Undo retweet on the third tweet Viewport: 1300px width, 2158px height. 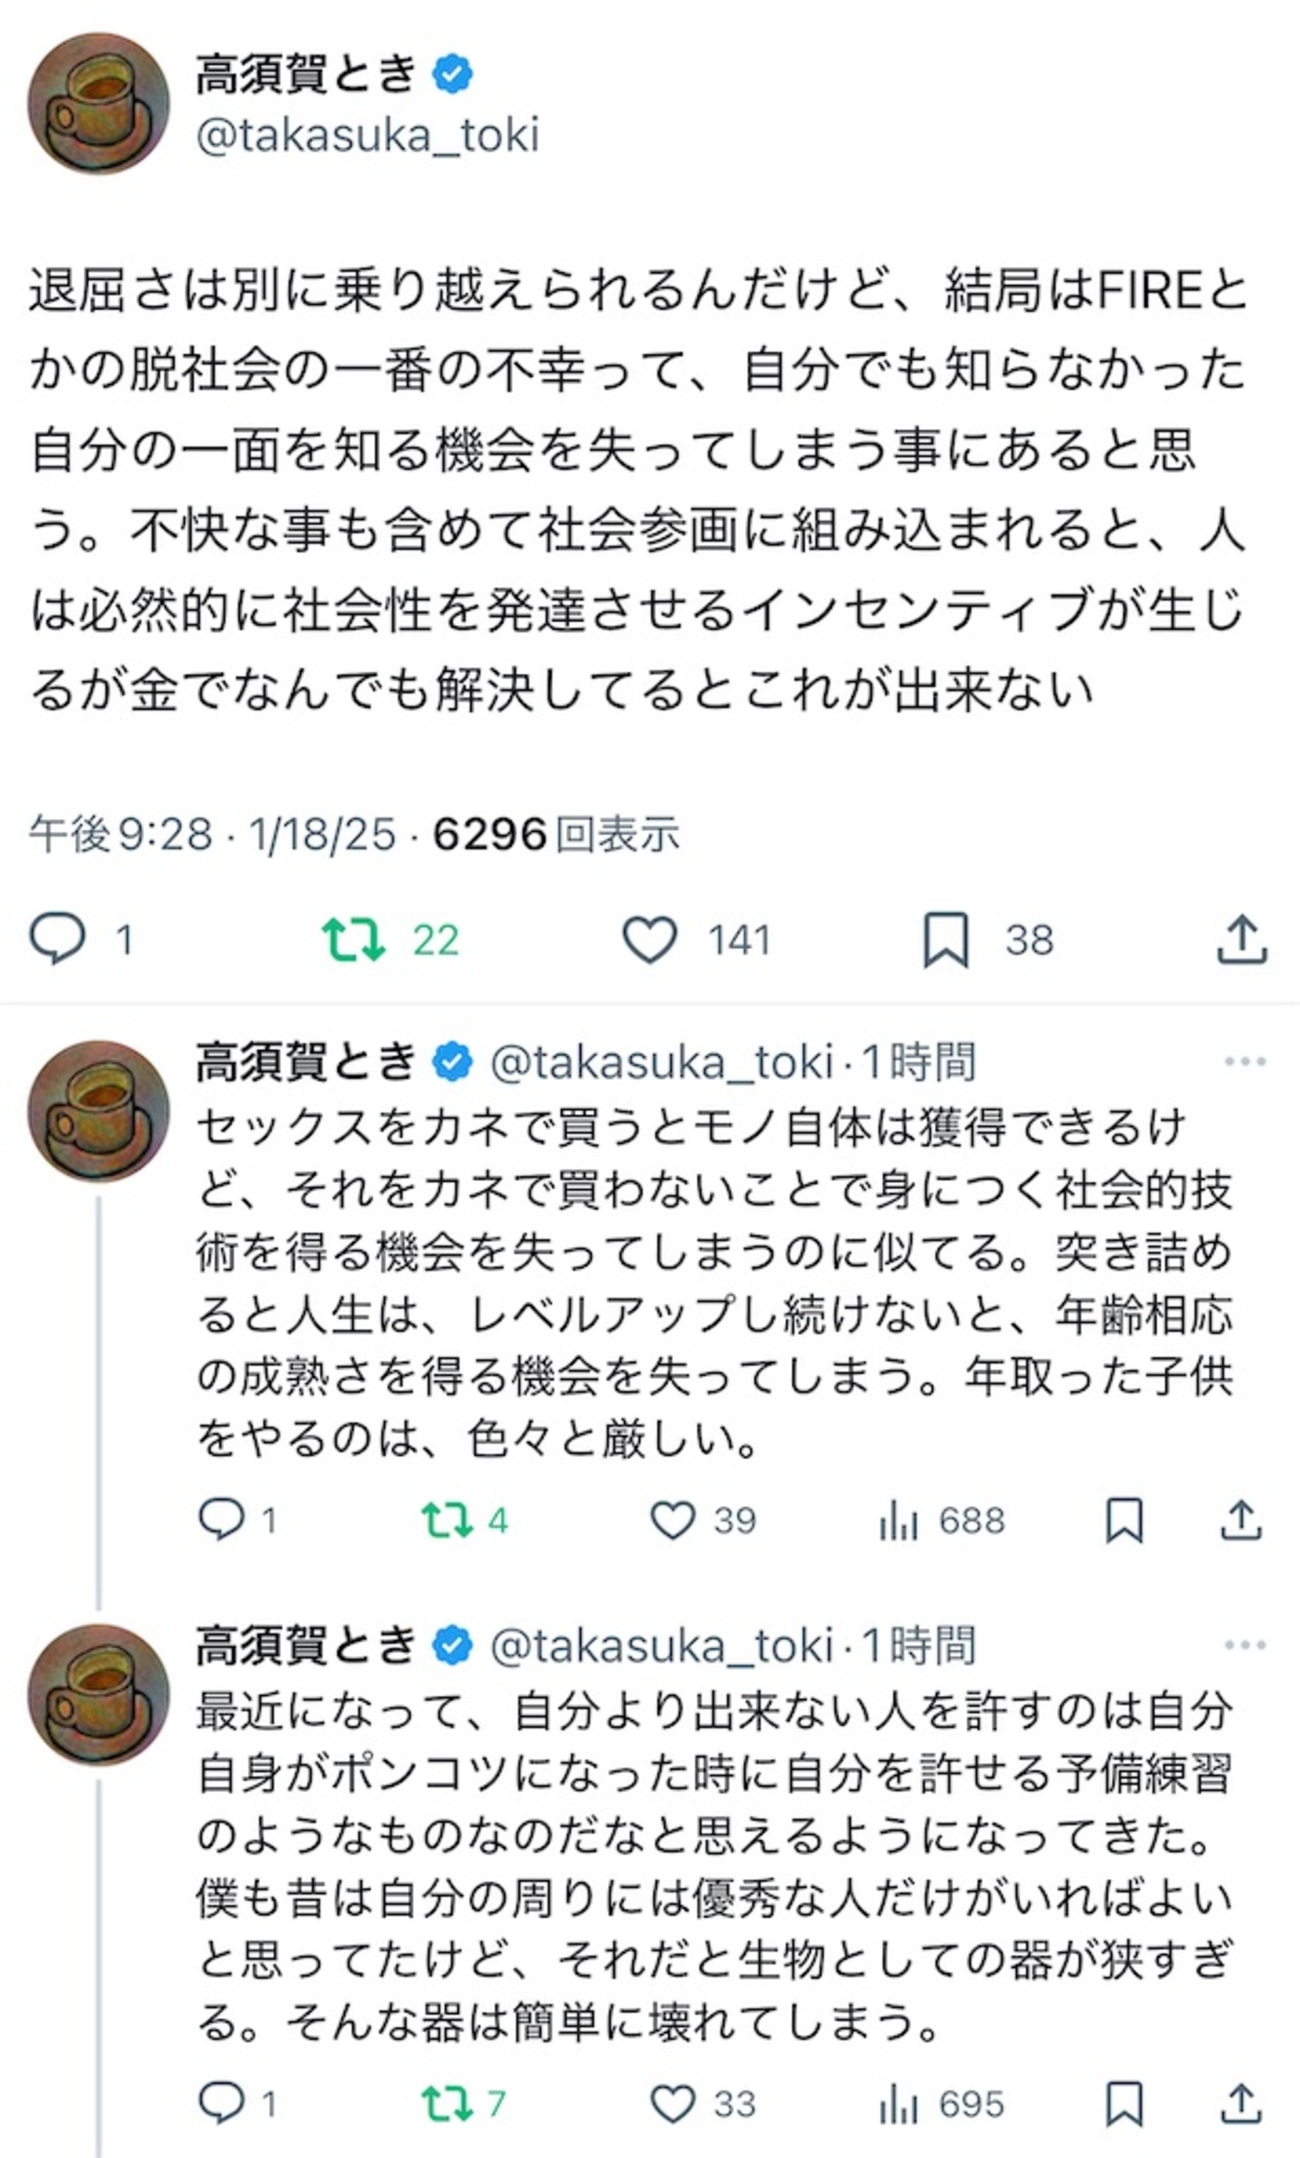(446, 2104)
